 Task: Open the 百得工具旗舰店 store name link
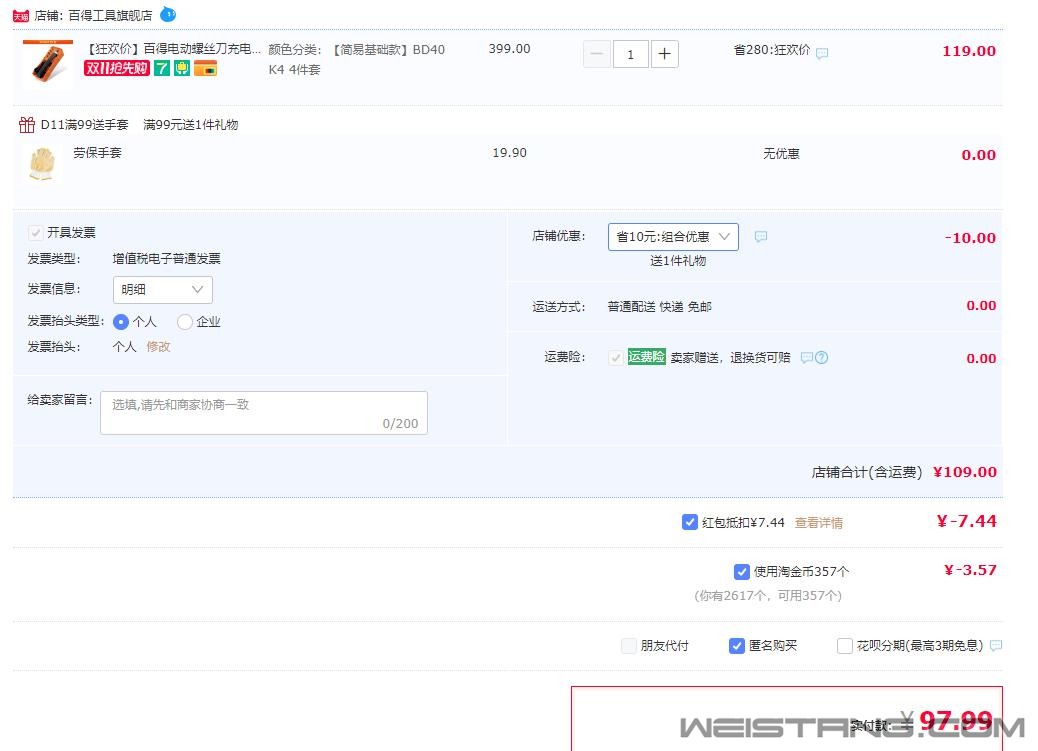coord(111,15)
